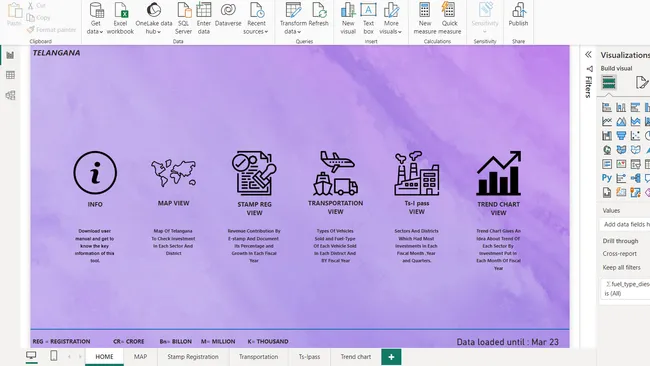The image size is (650, 366).
Task: Select the line chart visual
Action: [x=607, y=121]
